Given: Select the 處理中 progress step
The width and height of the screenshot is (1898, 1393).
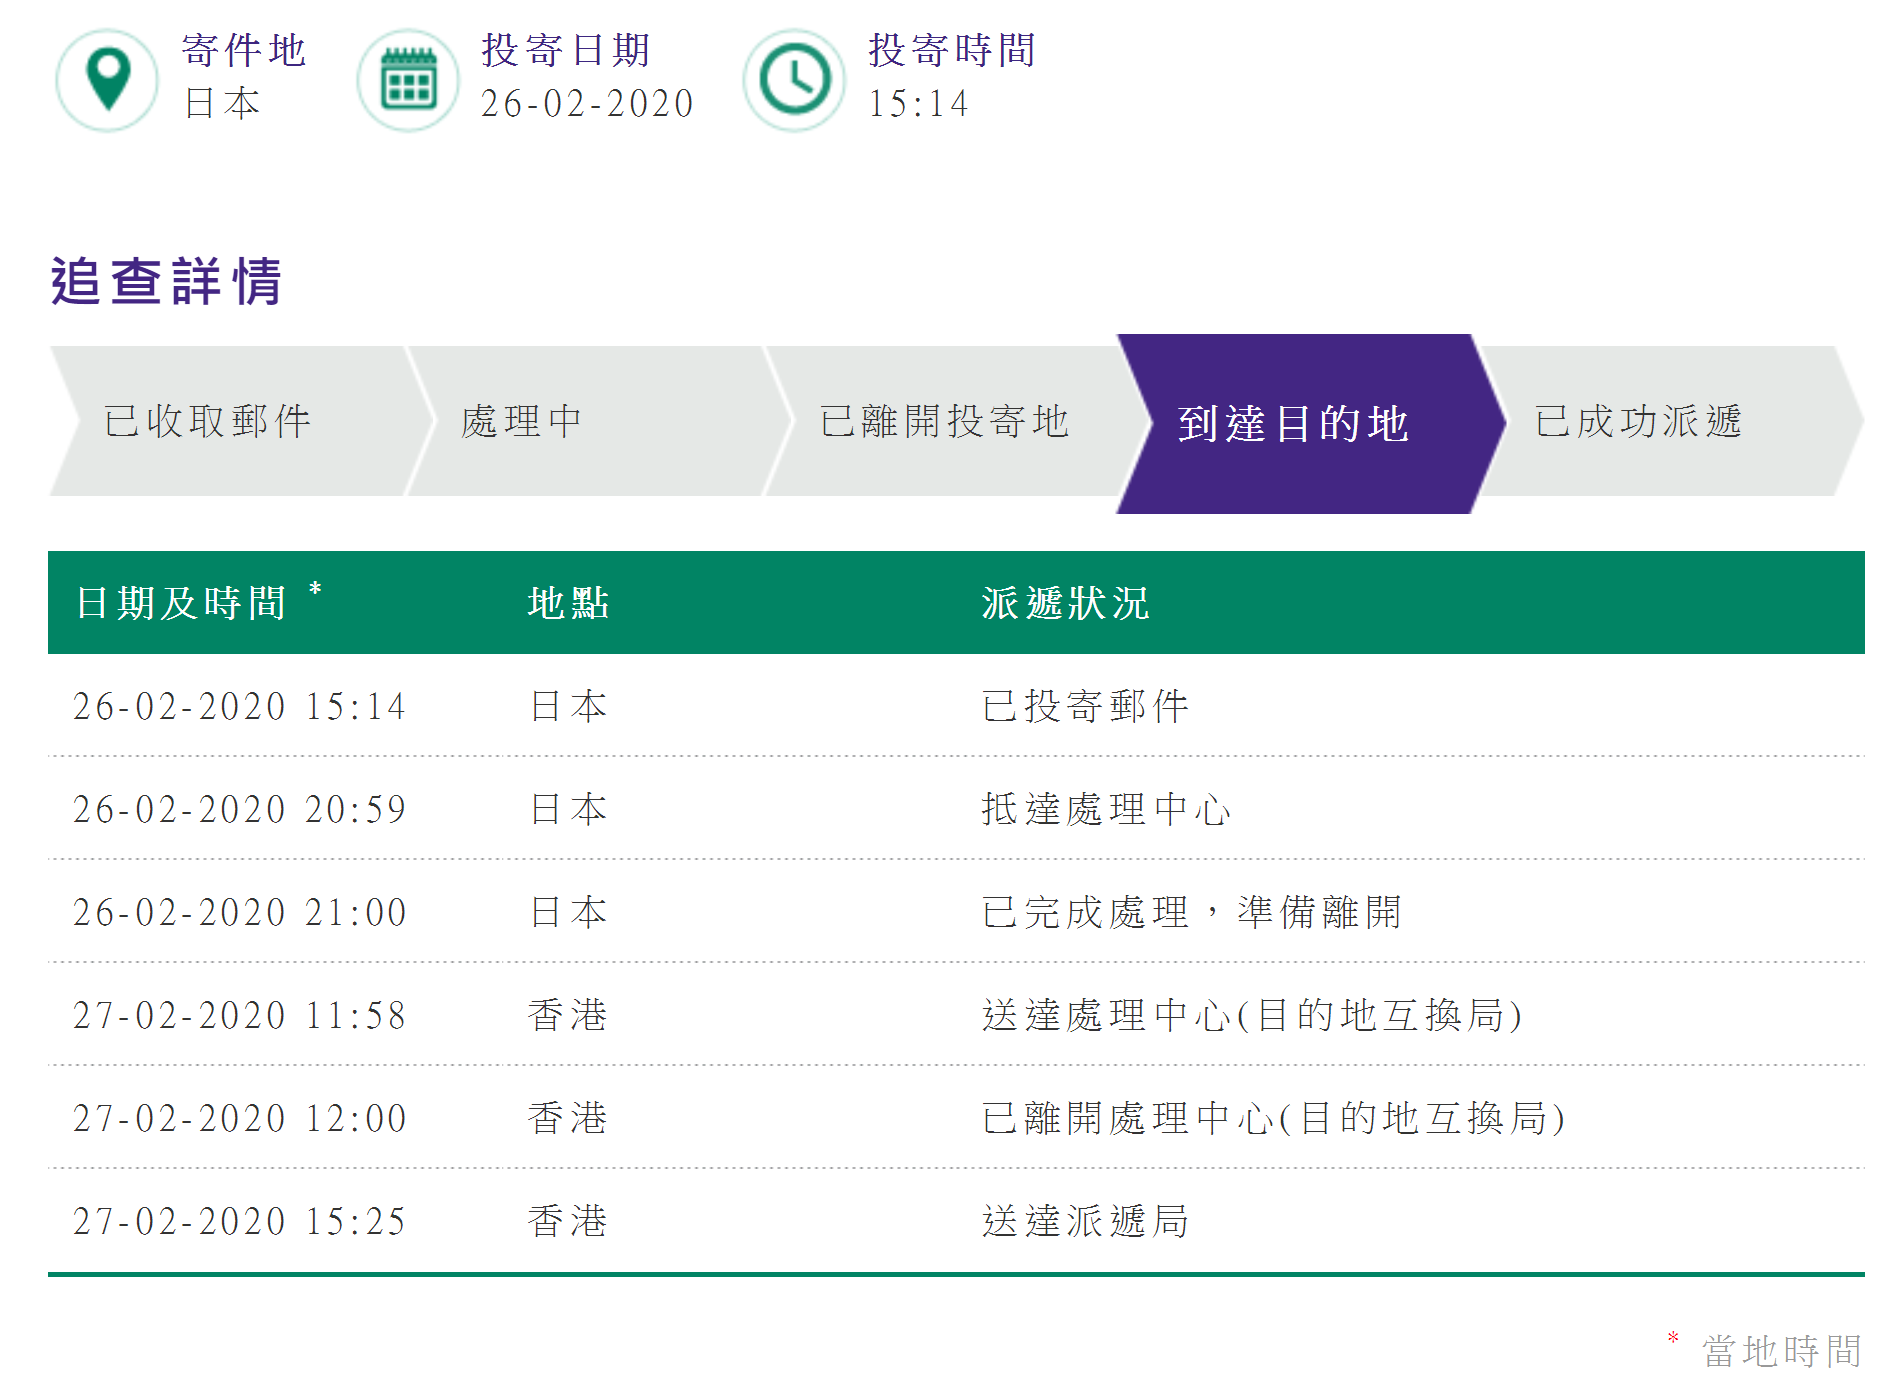Looking at the screenshot, I should (599, 421).
